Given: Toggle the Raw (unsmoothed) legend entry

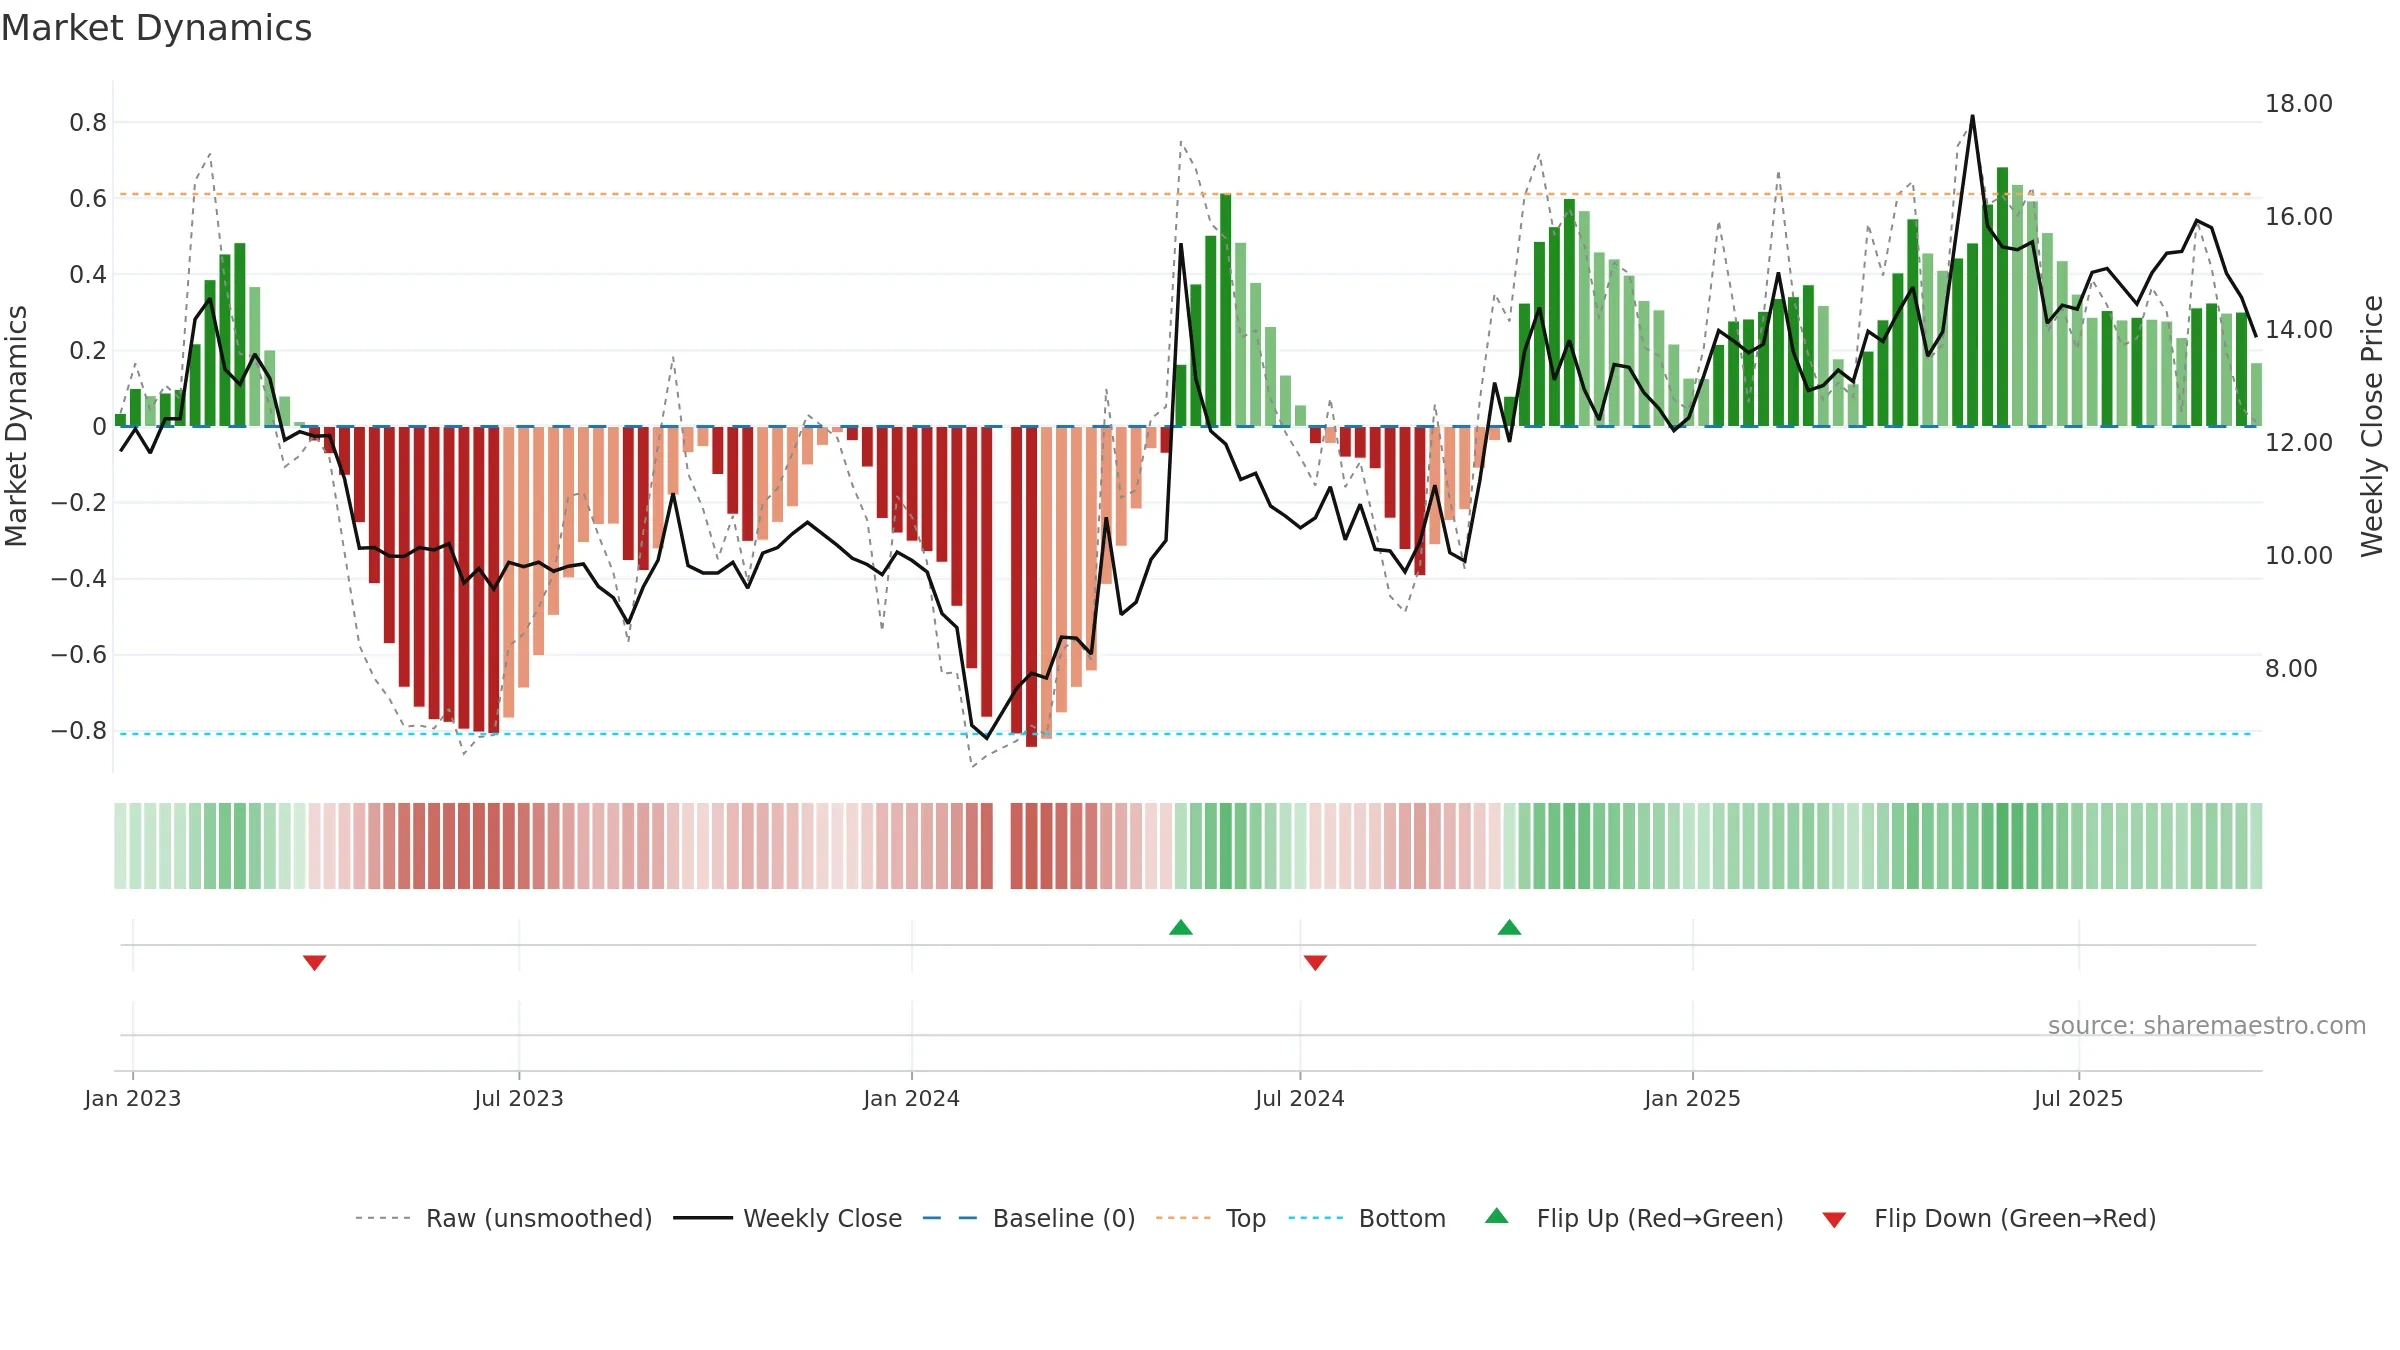Looking at the screenshot, I should [504, 1218].
